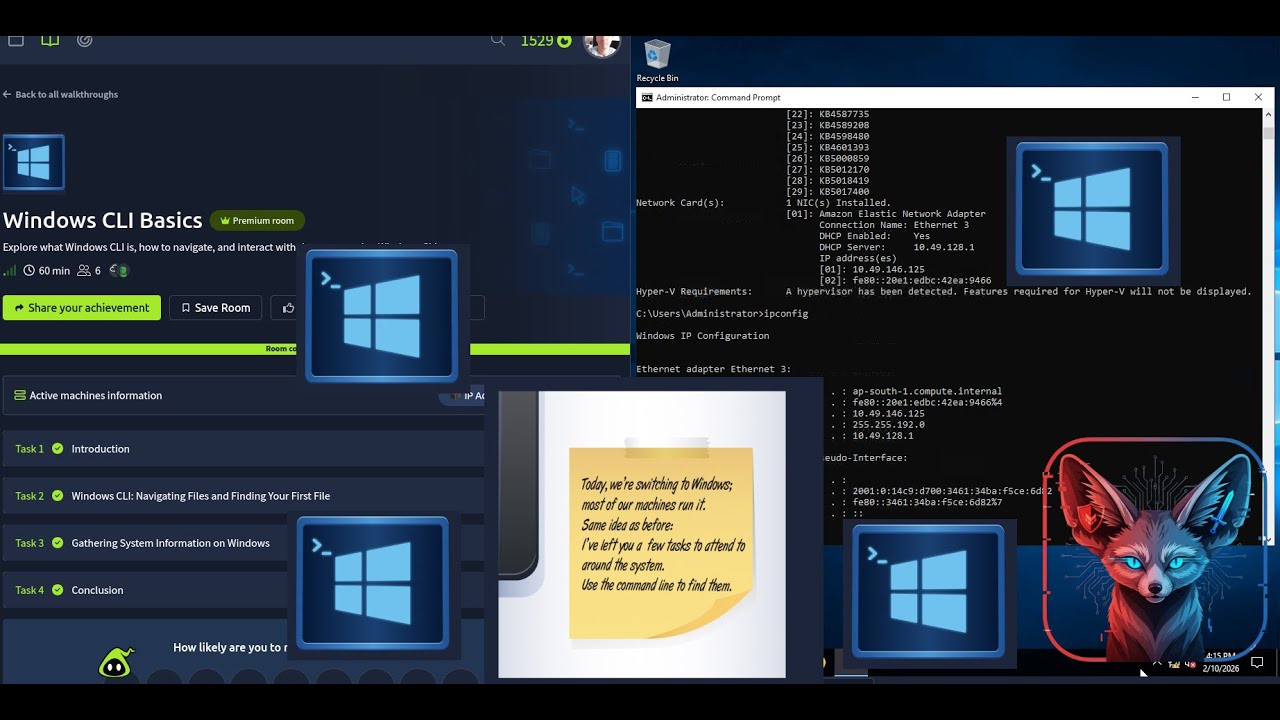Click Task 4 green completed checkmark
This screenshot has height=720, width=1280.
[x=57, y=590]
